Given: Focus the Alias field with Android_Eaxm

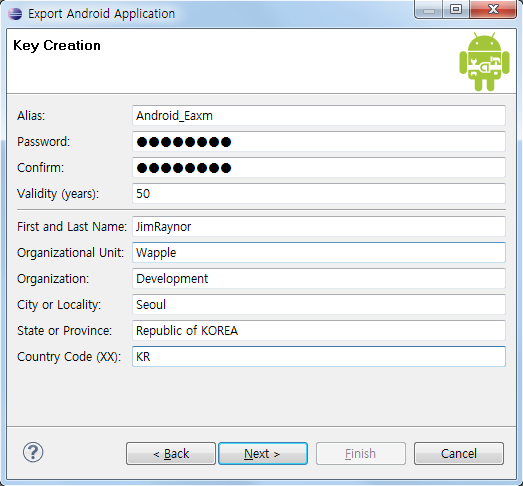Looking at the screenshot, I should click(x=319, y=116).
